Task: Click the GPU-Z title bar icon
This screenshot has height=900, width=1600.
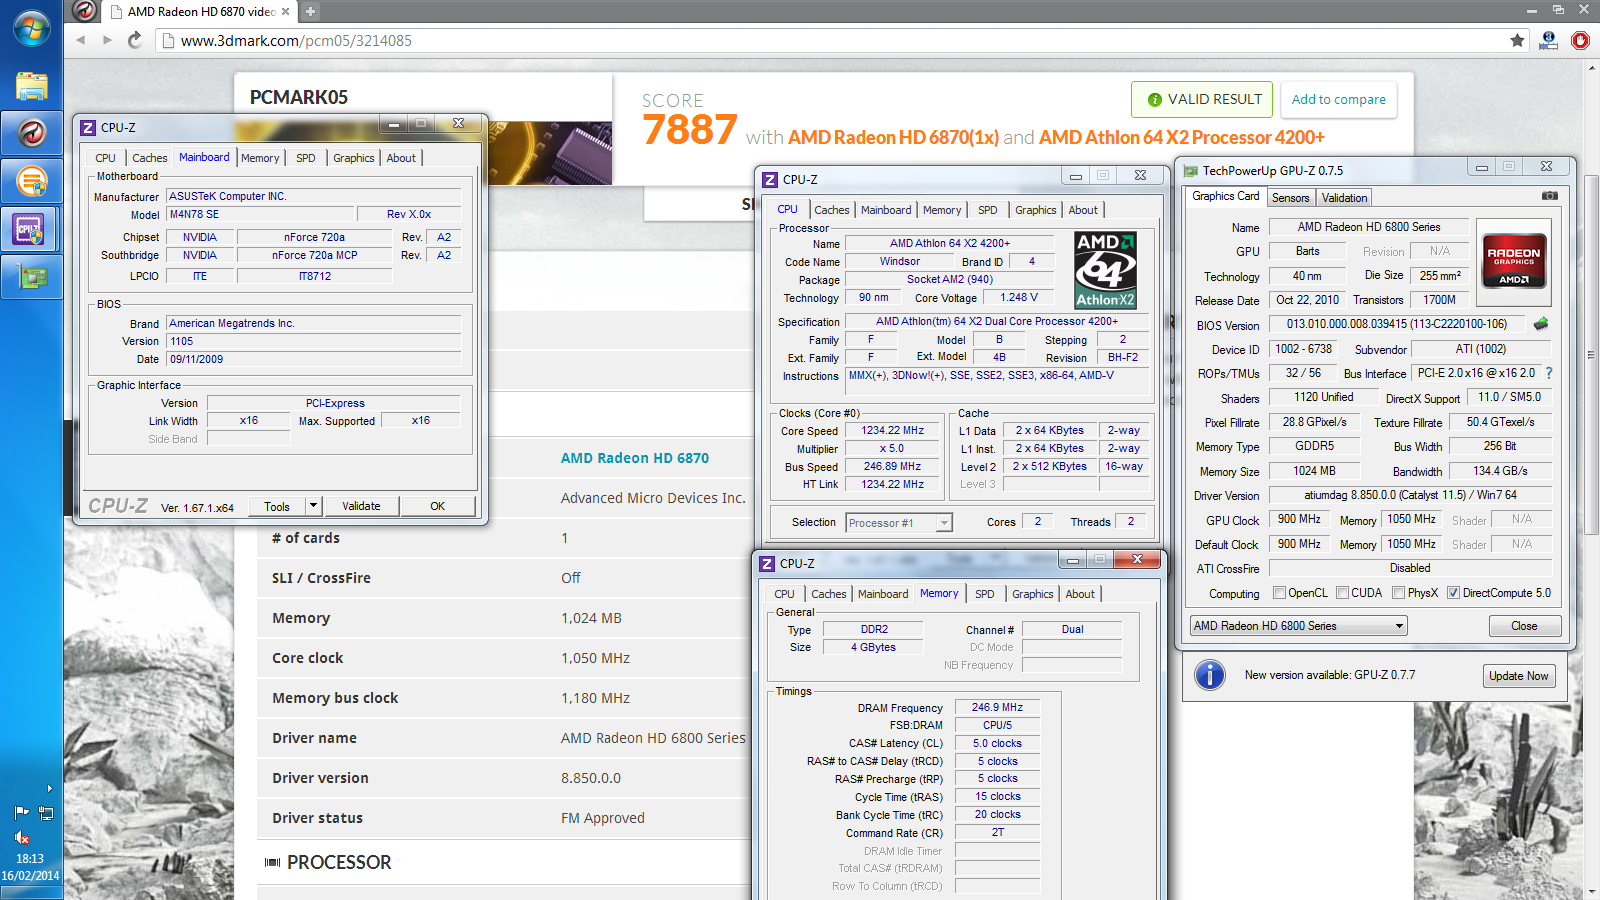Action: (x=1191, y=170)
